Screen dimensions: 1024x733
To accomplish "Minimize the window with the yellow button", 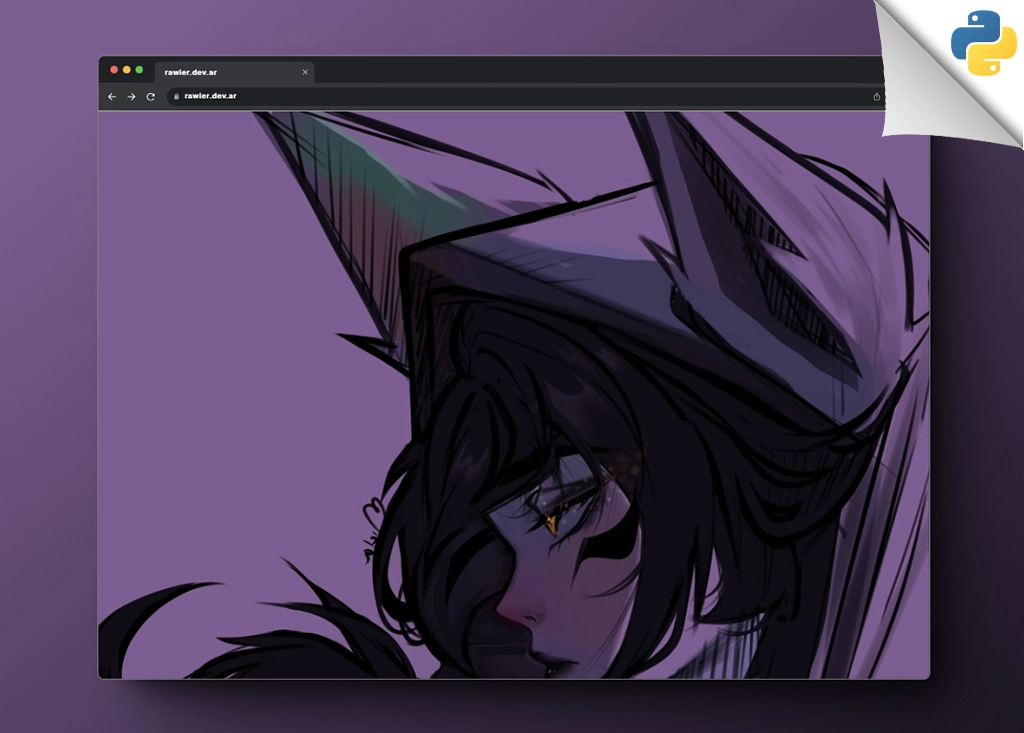I will [127, 70].
